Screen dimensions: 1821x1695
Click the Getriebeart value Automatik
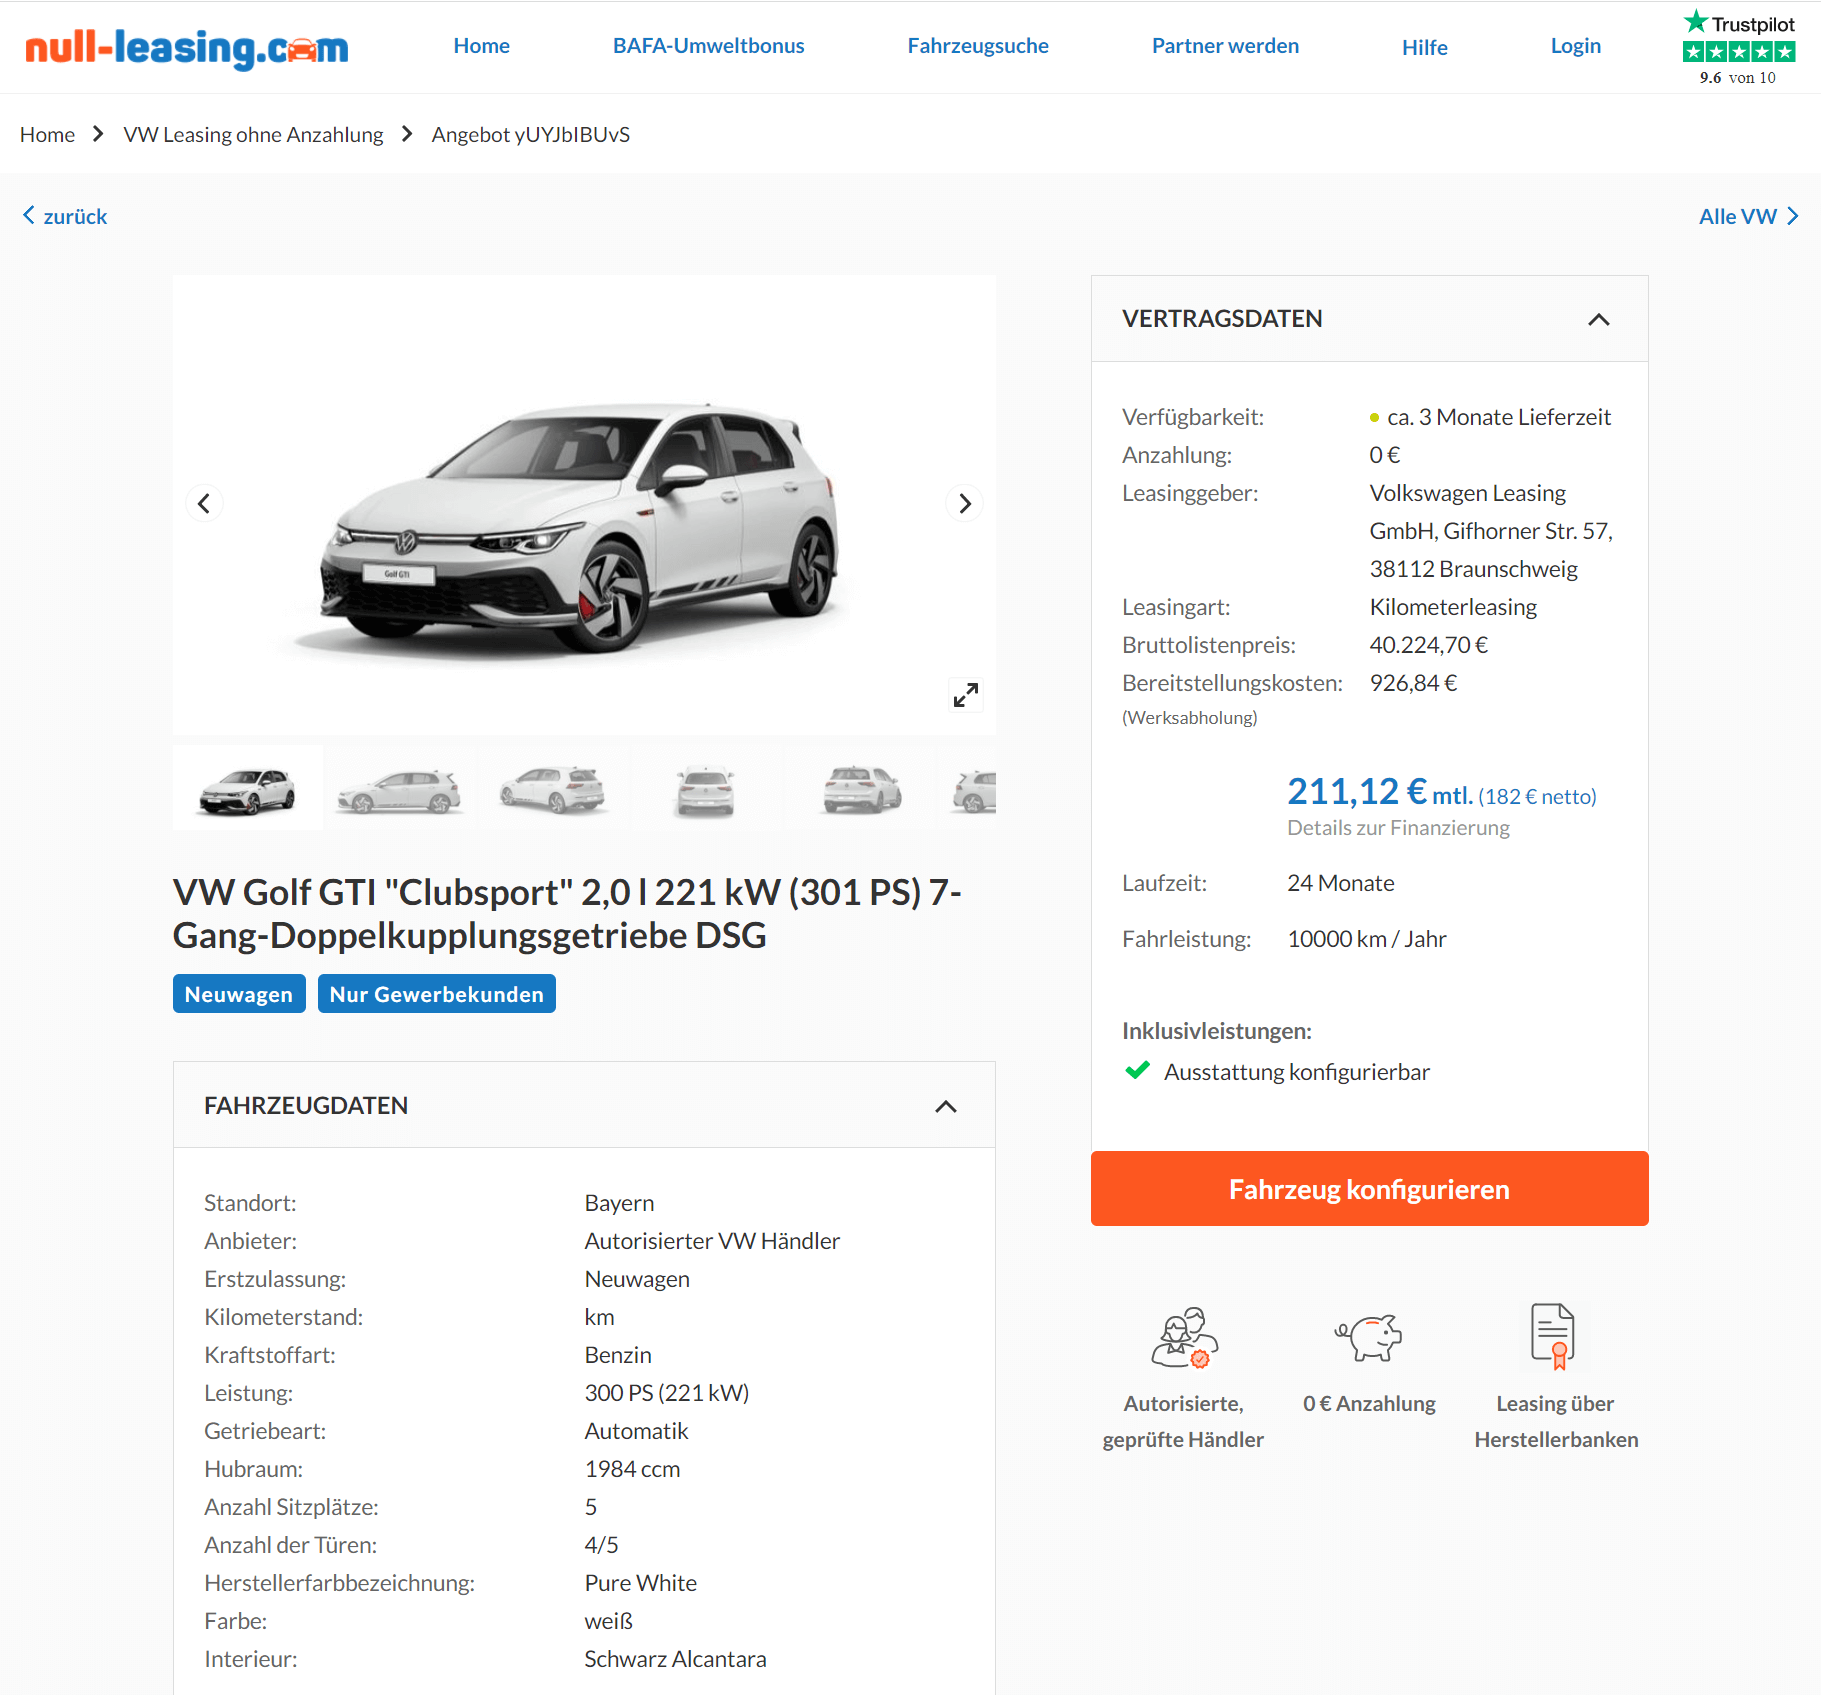point(636,1431)
